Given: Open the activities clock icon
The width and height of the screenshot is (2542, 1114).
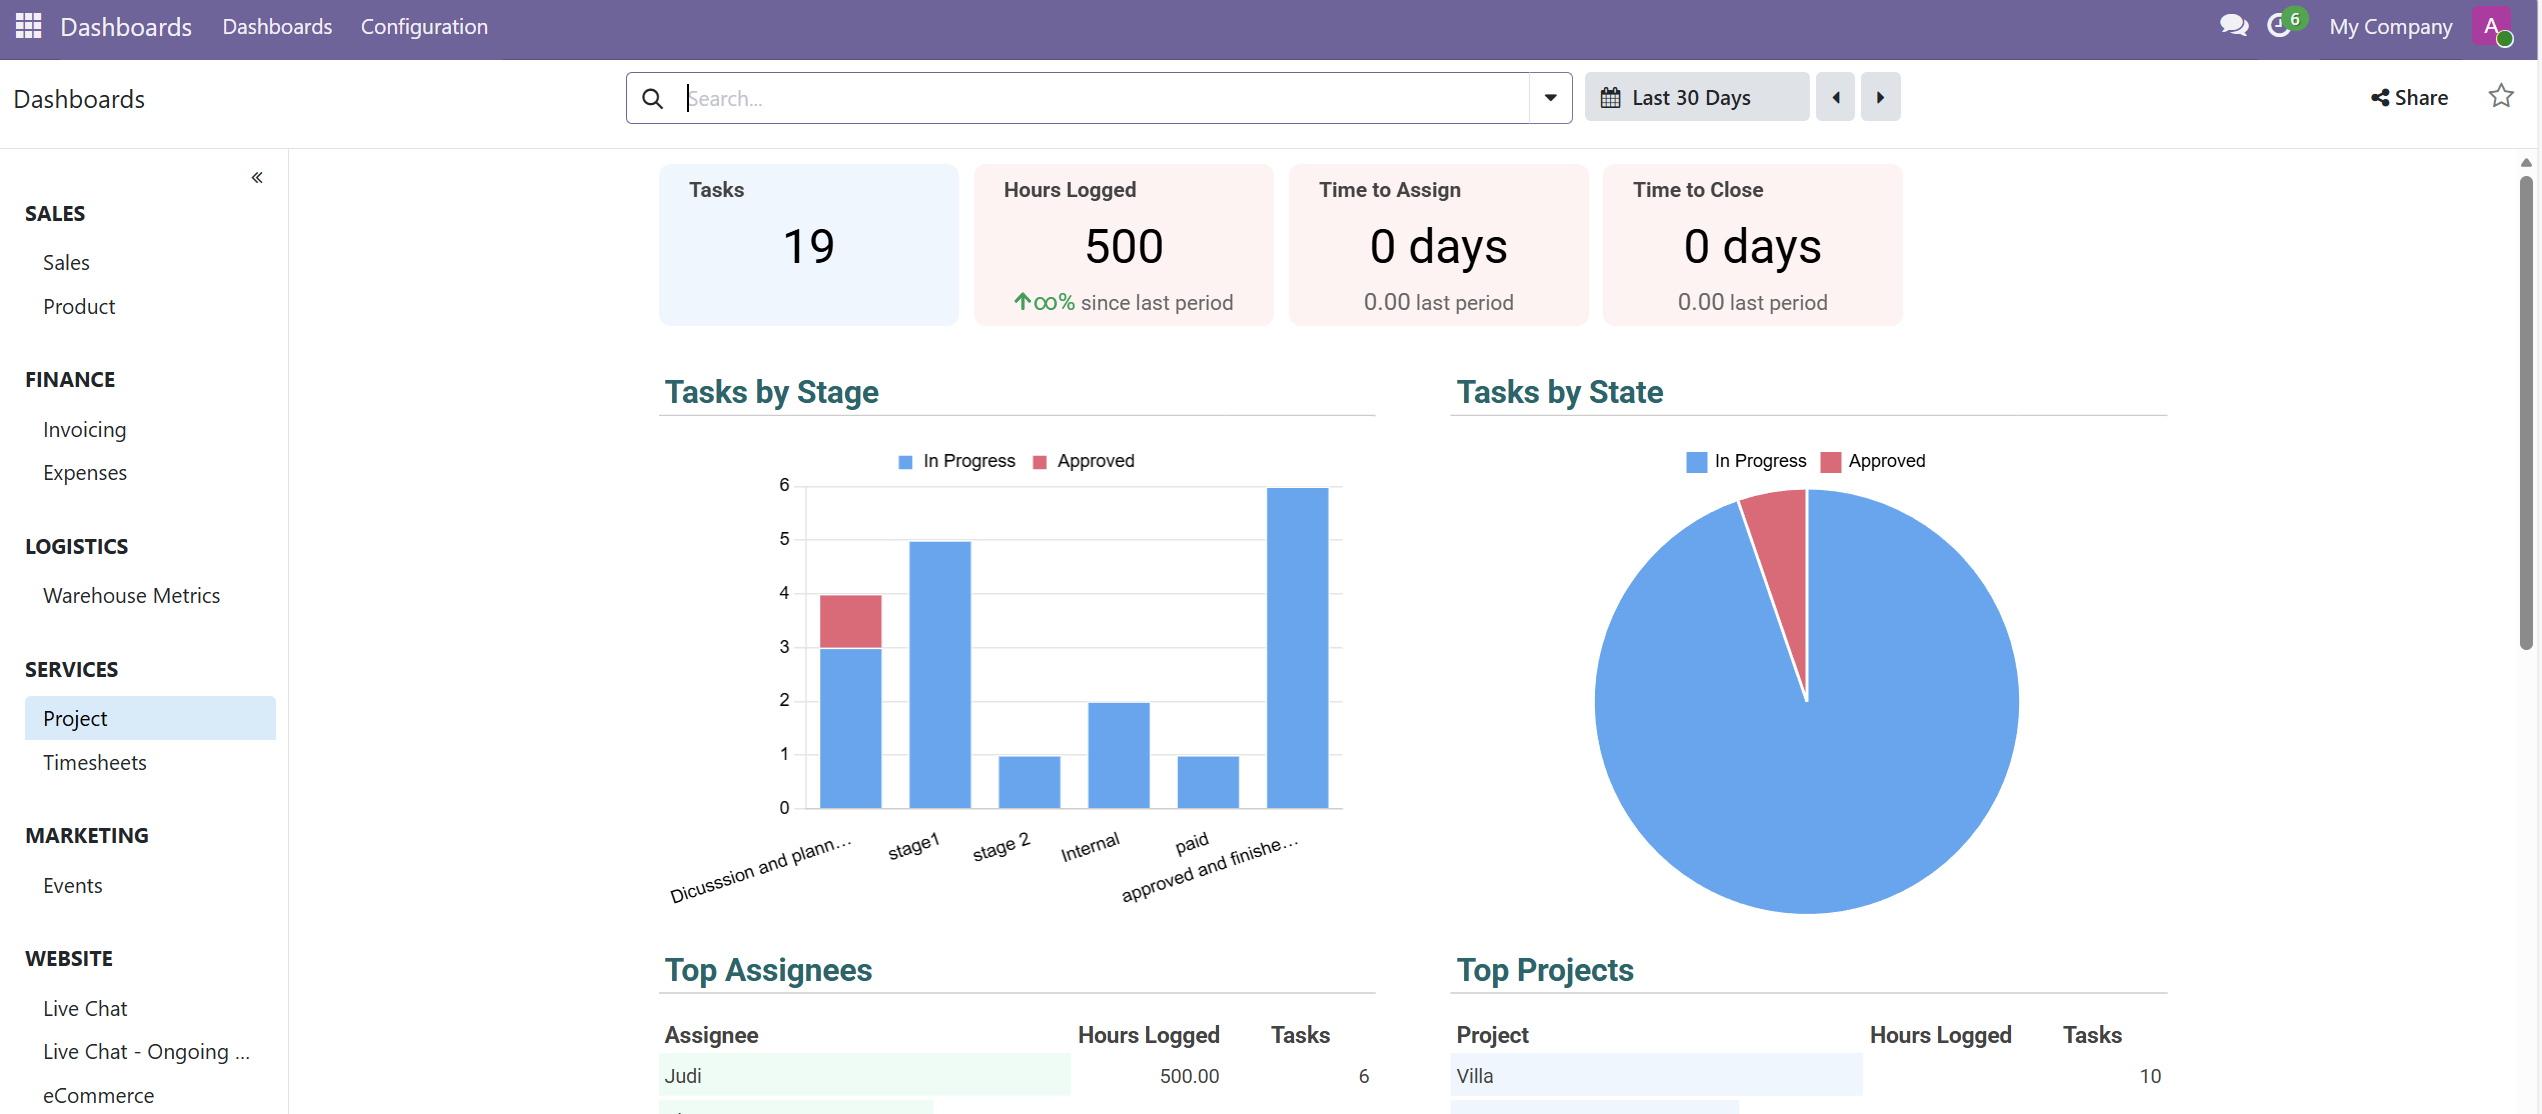Looking at the screenshot, I should point(2278,26).
